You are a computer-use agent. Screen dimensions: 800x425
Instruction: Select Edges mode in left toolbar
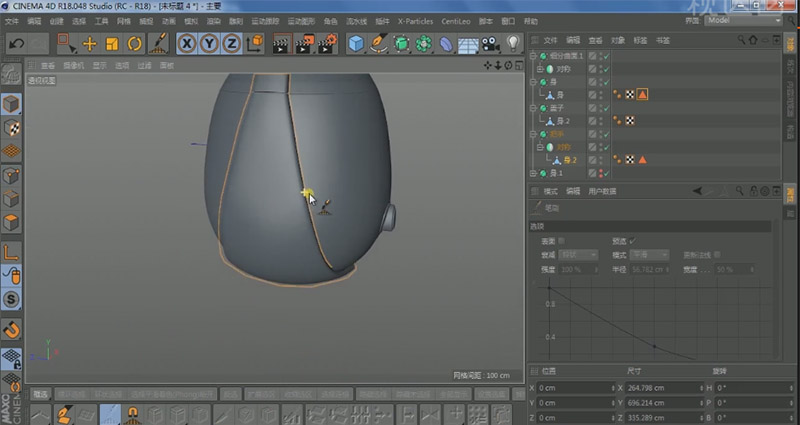coord(11,199)
